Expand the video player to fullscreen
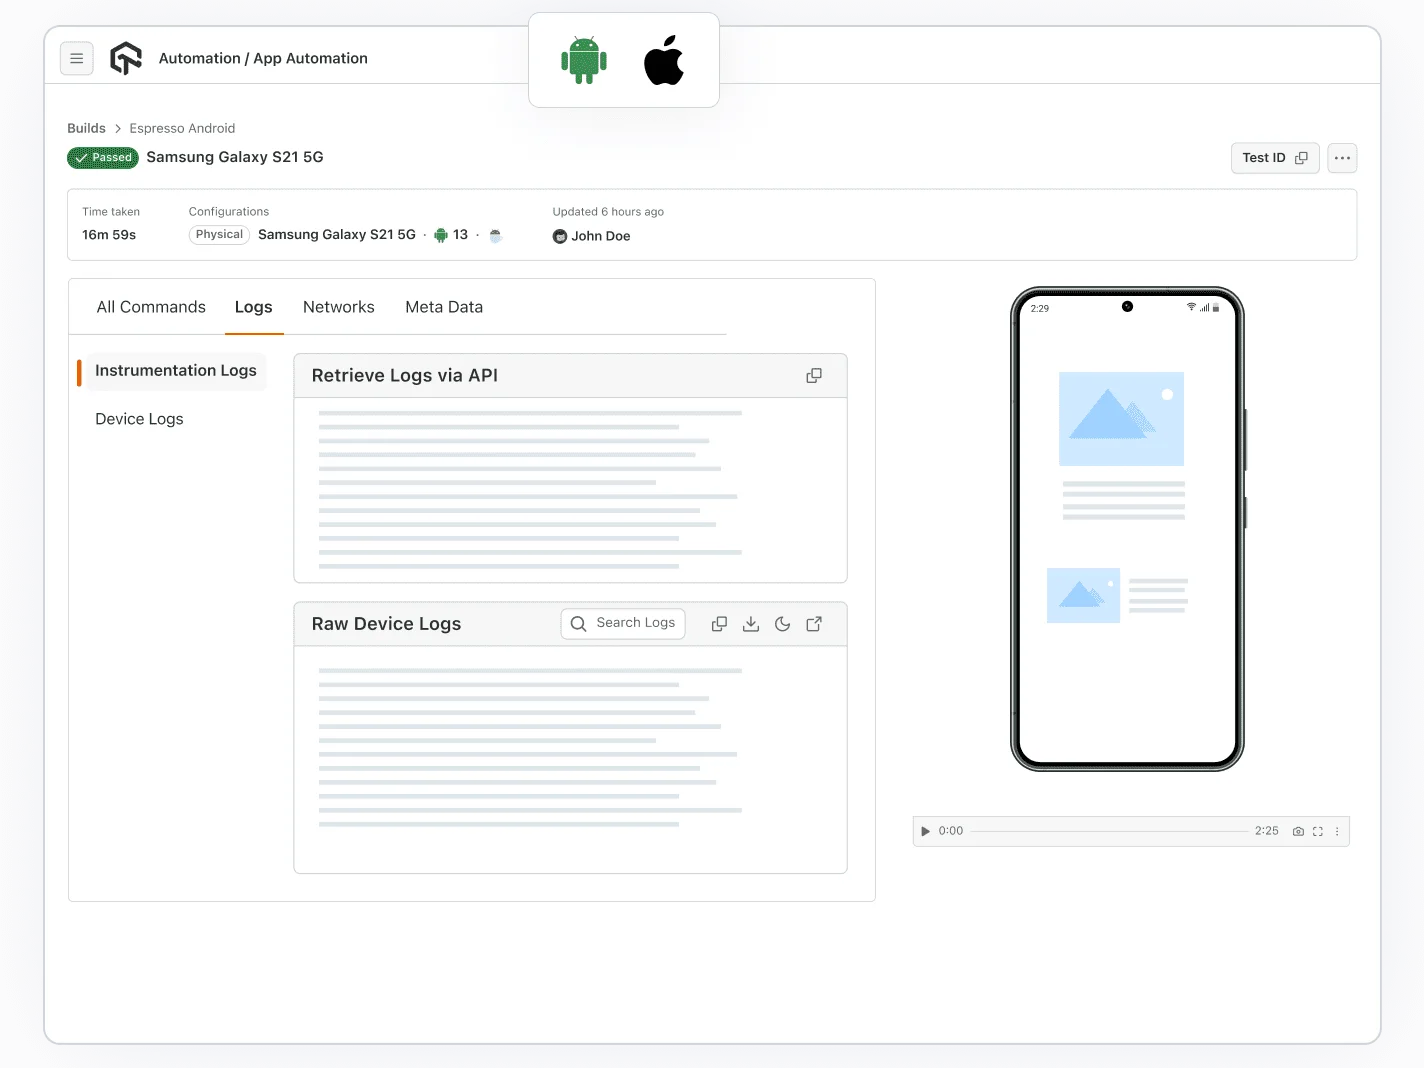 (1318, 831)
